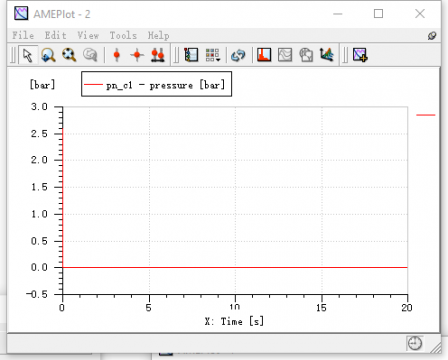Expand the grid layout dropdown
Screen dimensions: 448x360
click(212, 55)
